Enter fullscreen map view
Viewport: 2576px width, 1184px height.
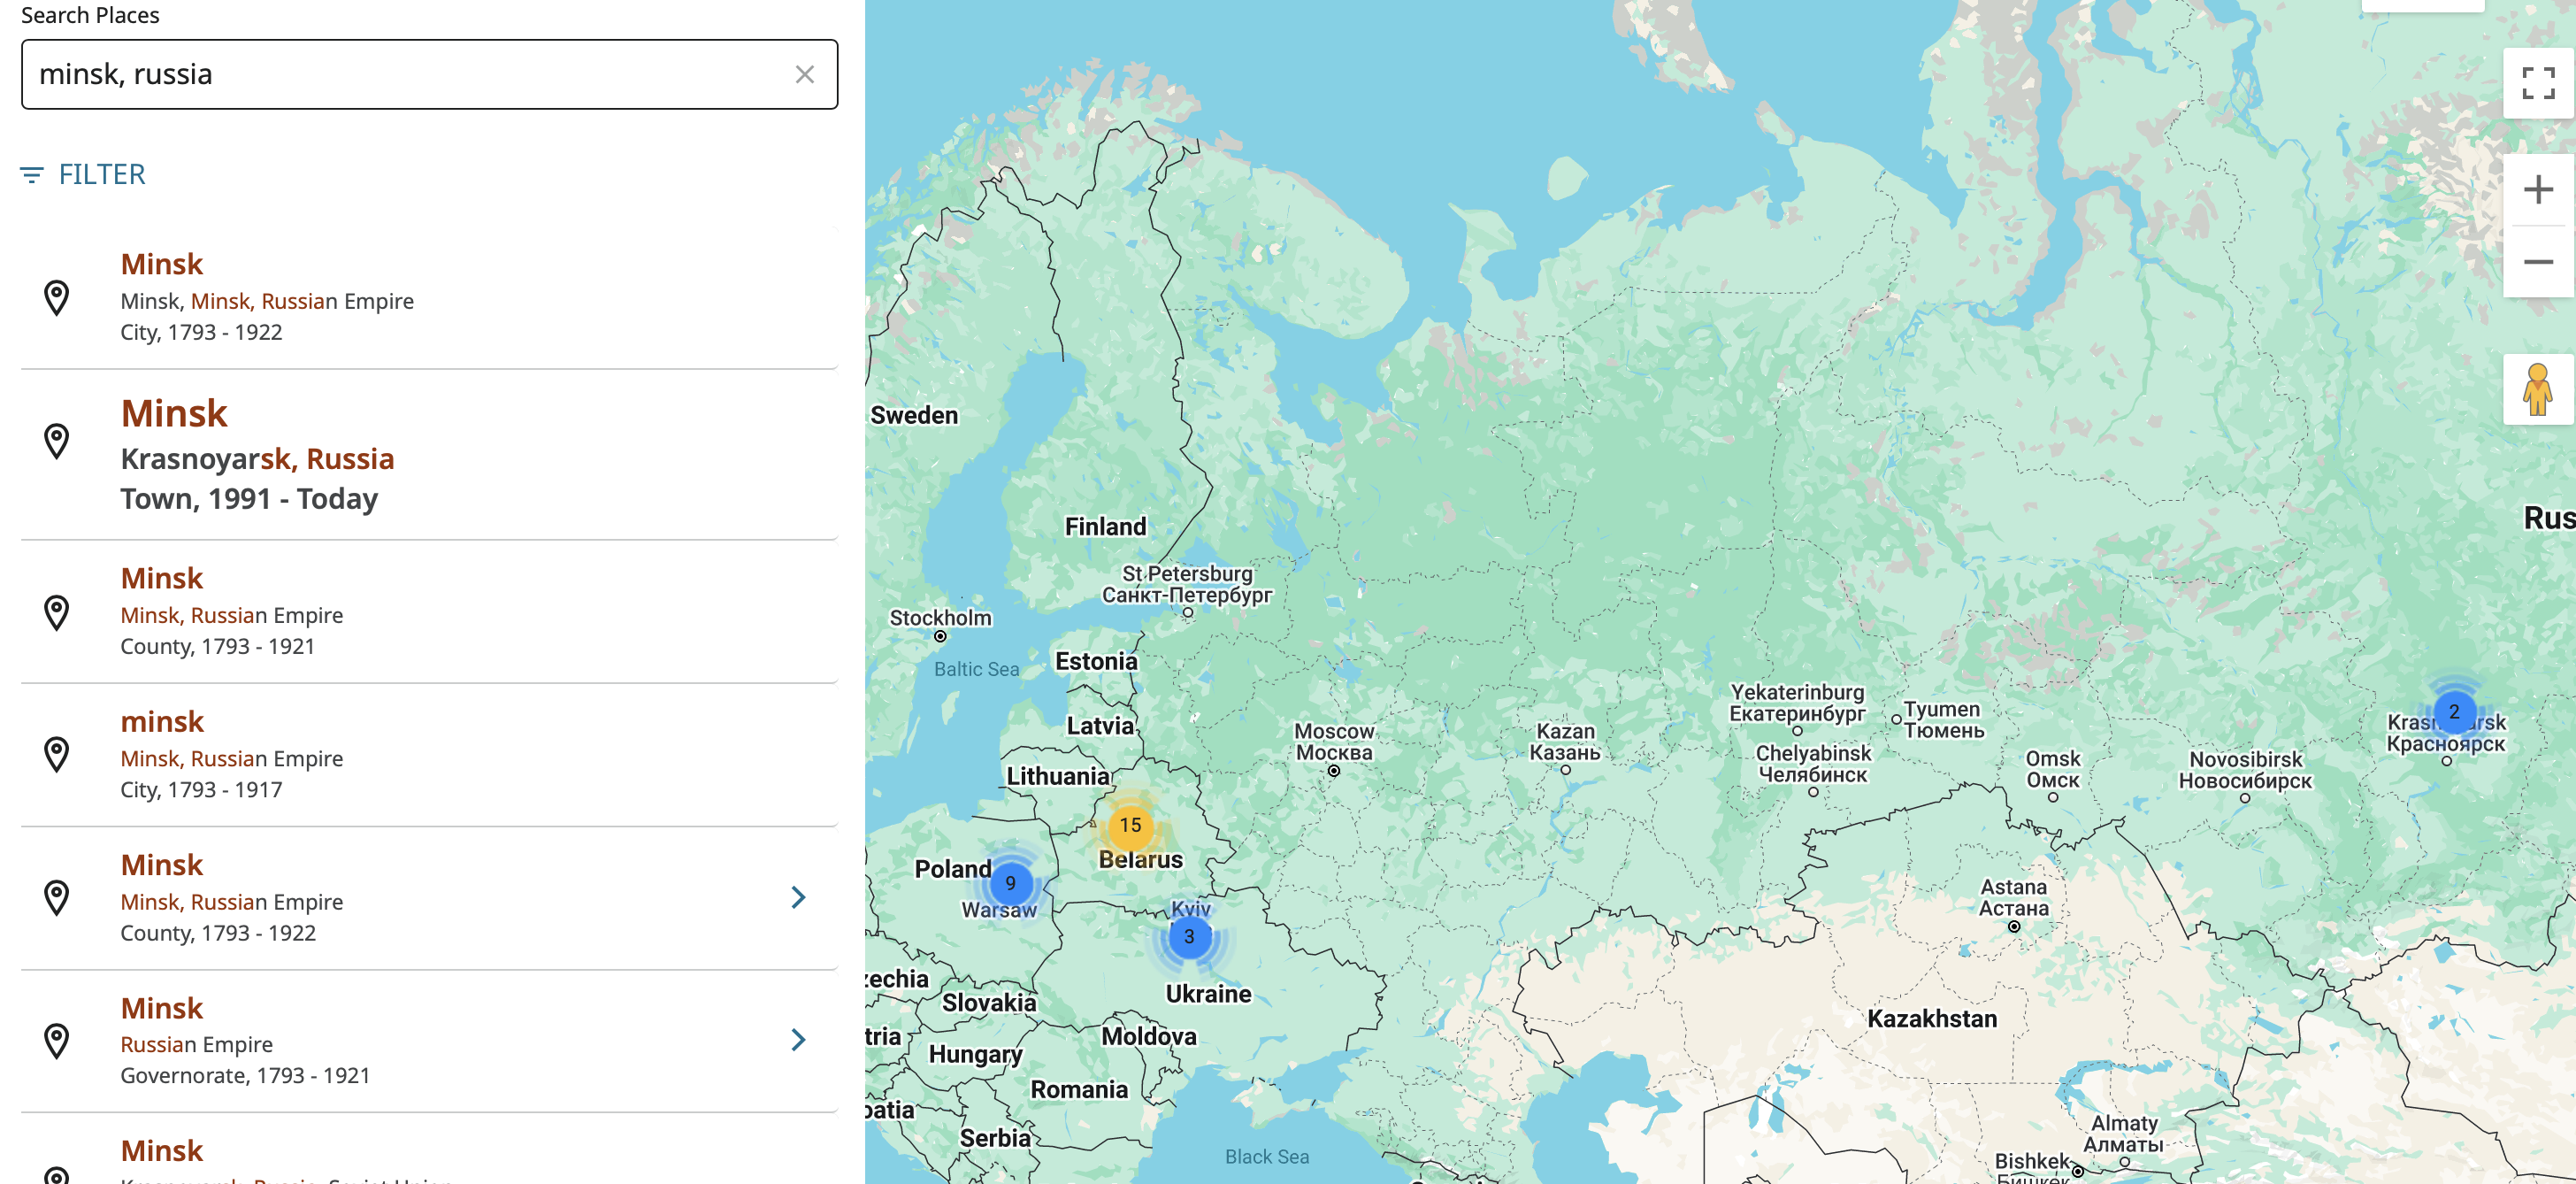pos(2537,83)
